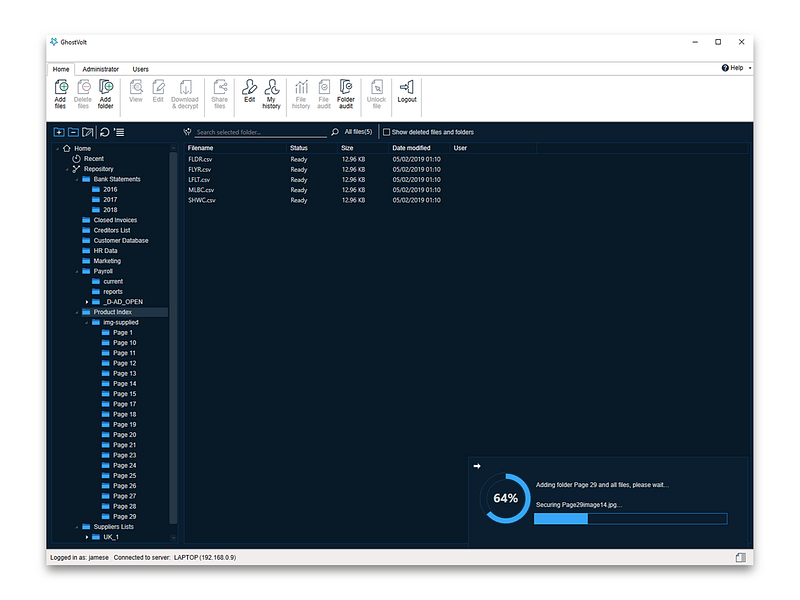
Task: Switch to the Users tab
Action: coord(140,69)
